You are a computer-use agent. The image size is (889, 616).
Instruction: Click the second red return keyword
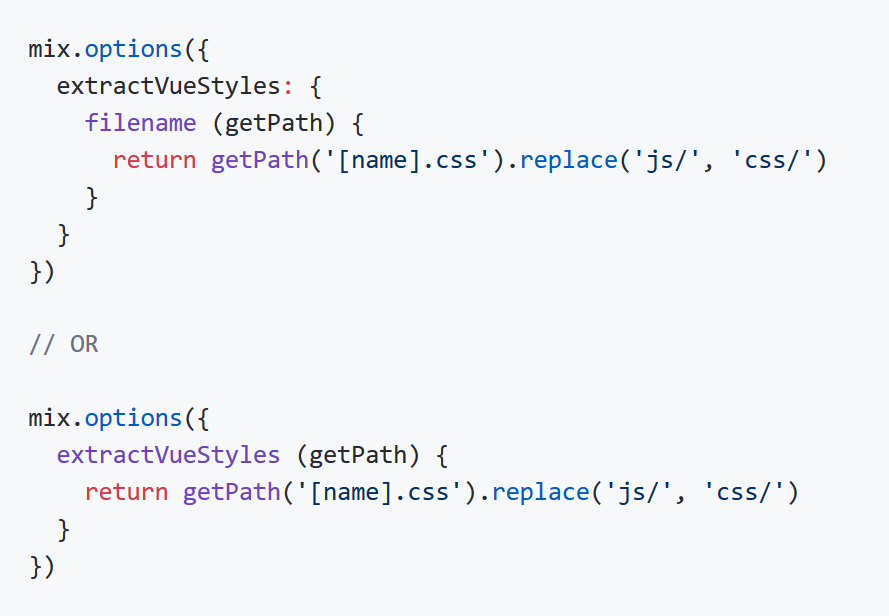click(x=126, y=492)
